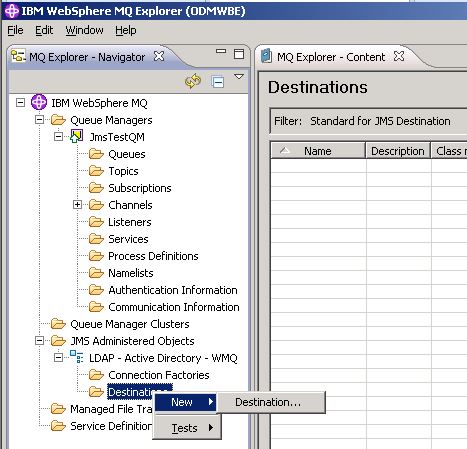Click the Destinations folder icon in tree
Image resolution: width=467 pixels, height=449 pixels.
[96, 392]
